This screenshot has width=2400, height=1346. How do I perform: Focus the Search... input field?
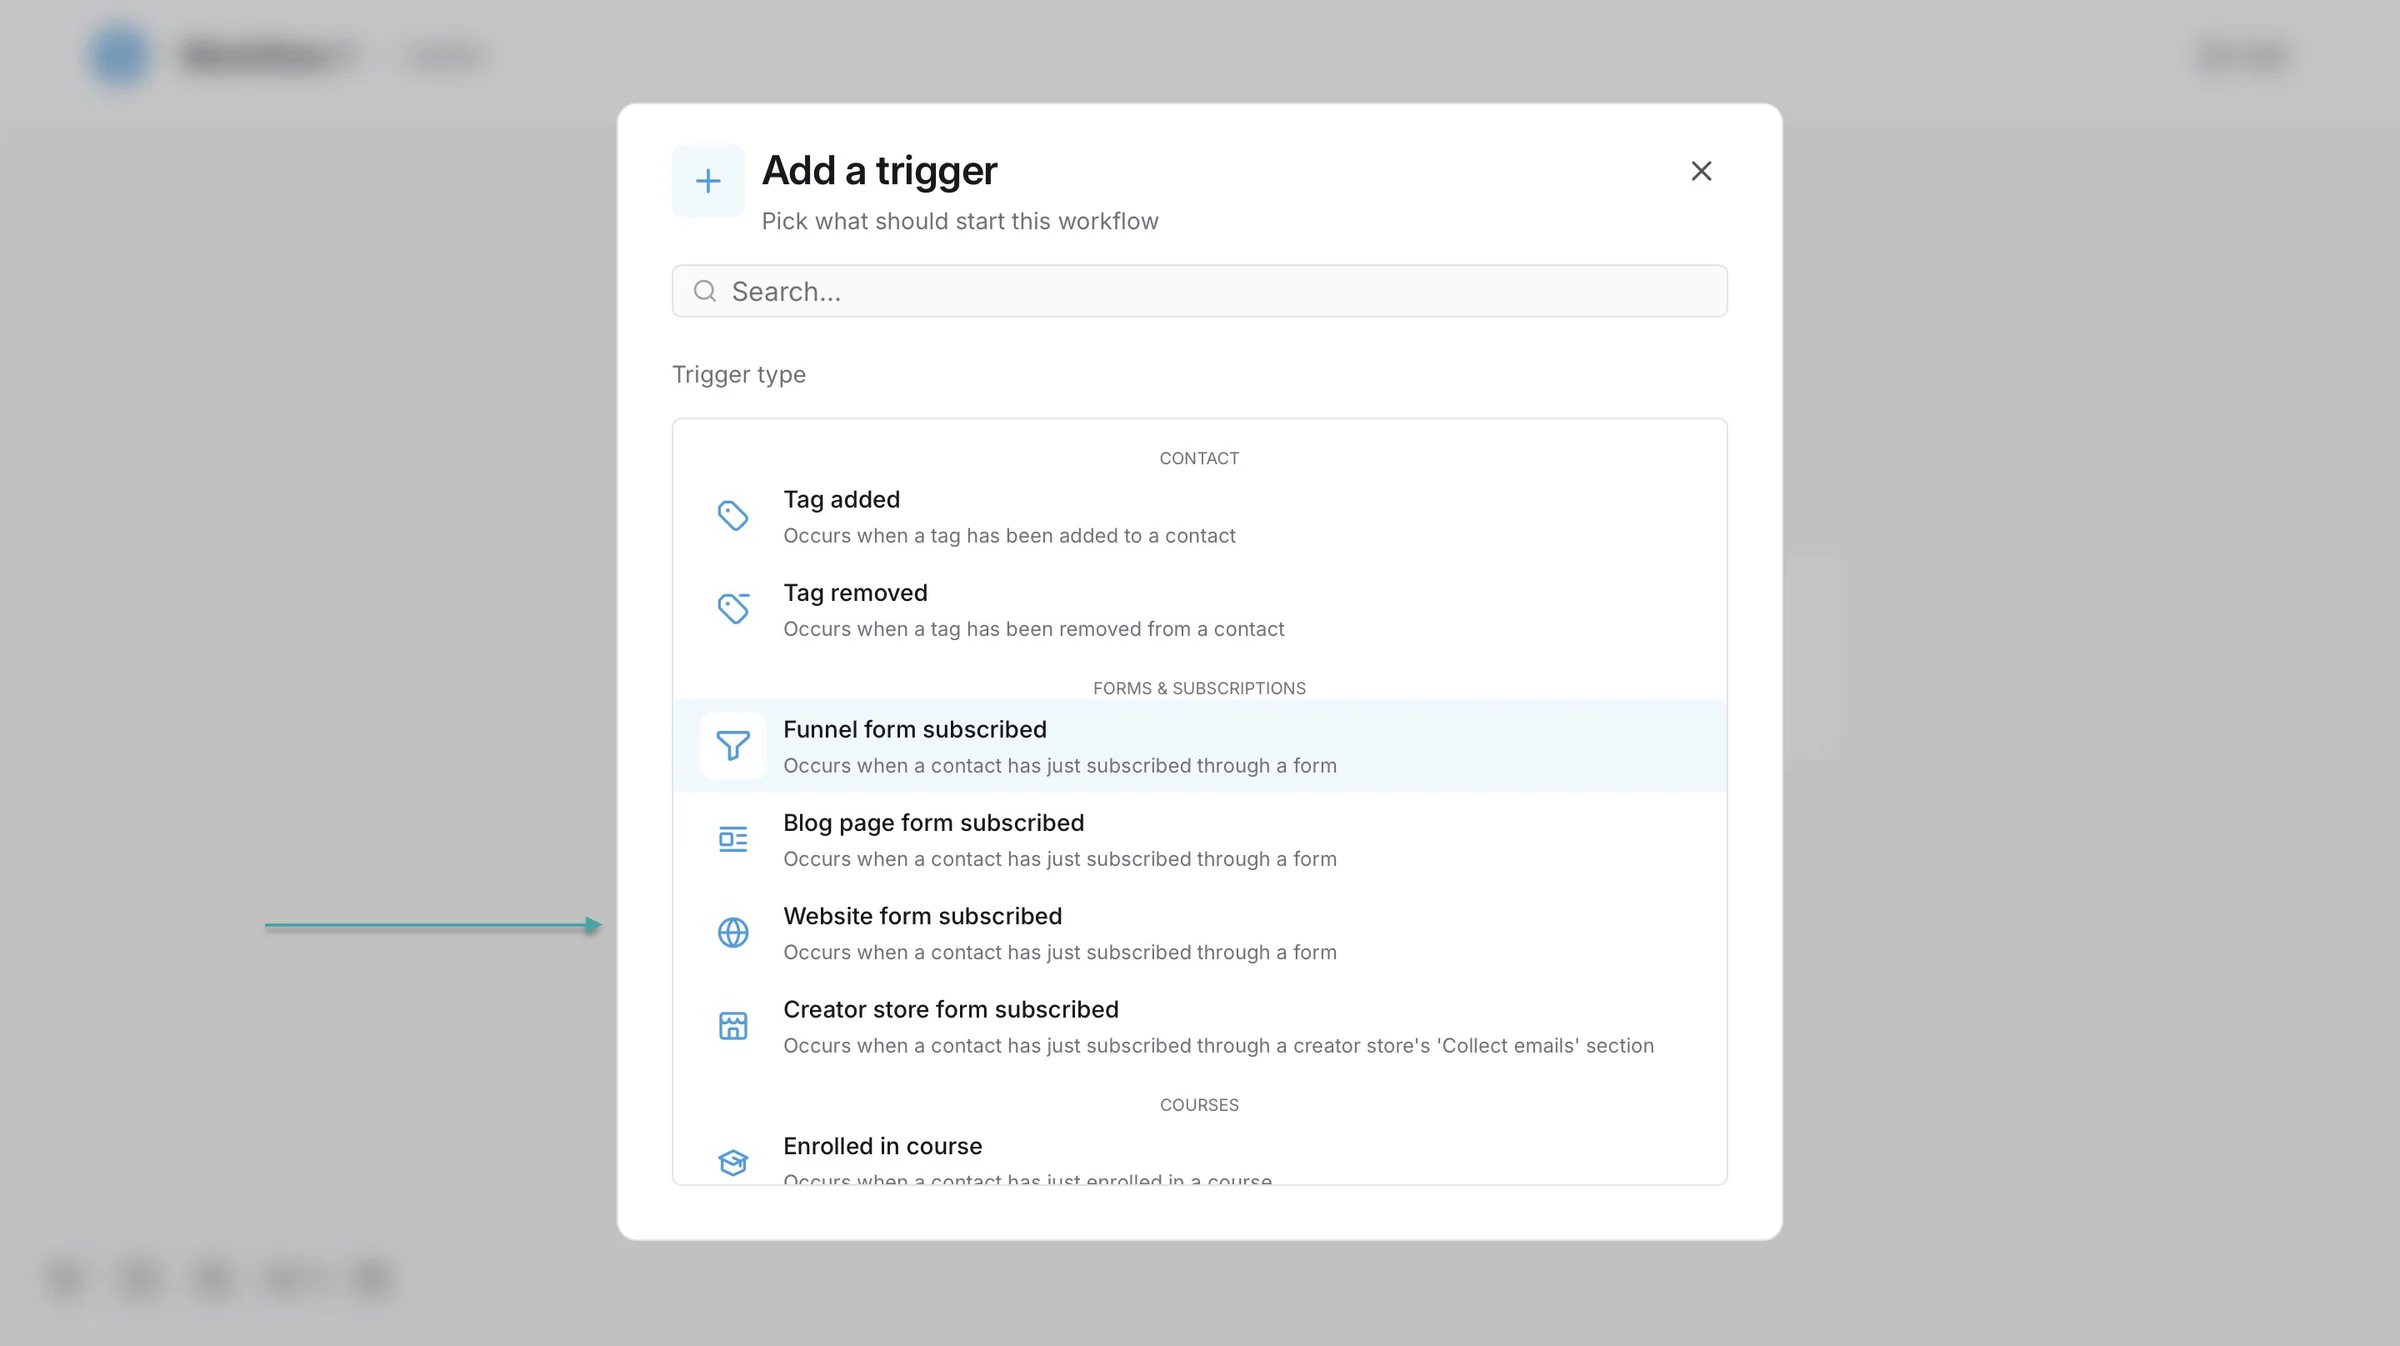click(x=1199, y=291)
